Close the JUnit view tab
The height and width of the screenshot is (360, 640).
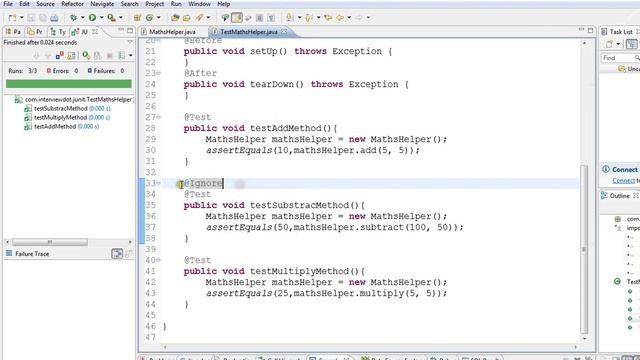coord(95,31)
